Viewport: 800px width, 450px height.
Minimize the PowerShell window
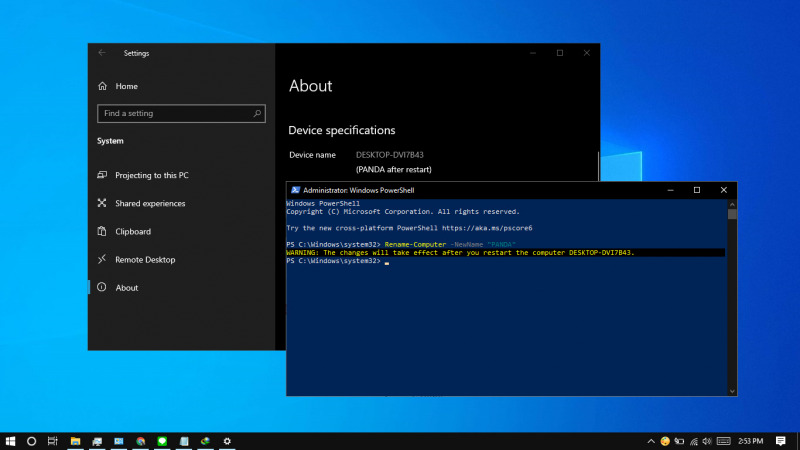670,190
